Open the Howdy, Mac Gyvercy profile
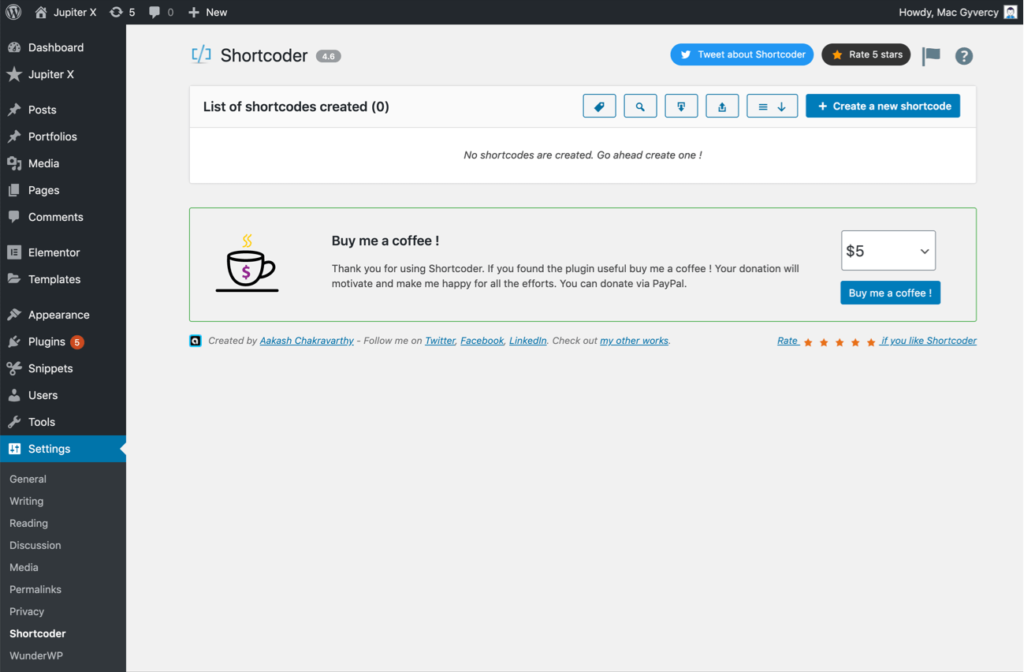 [948, 12]
